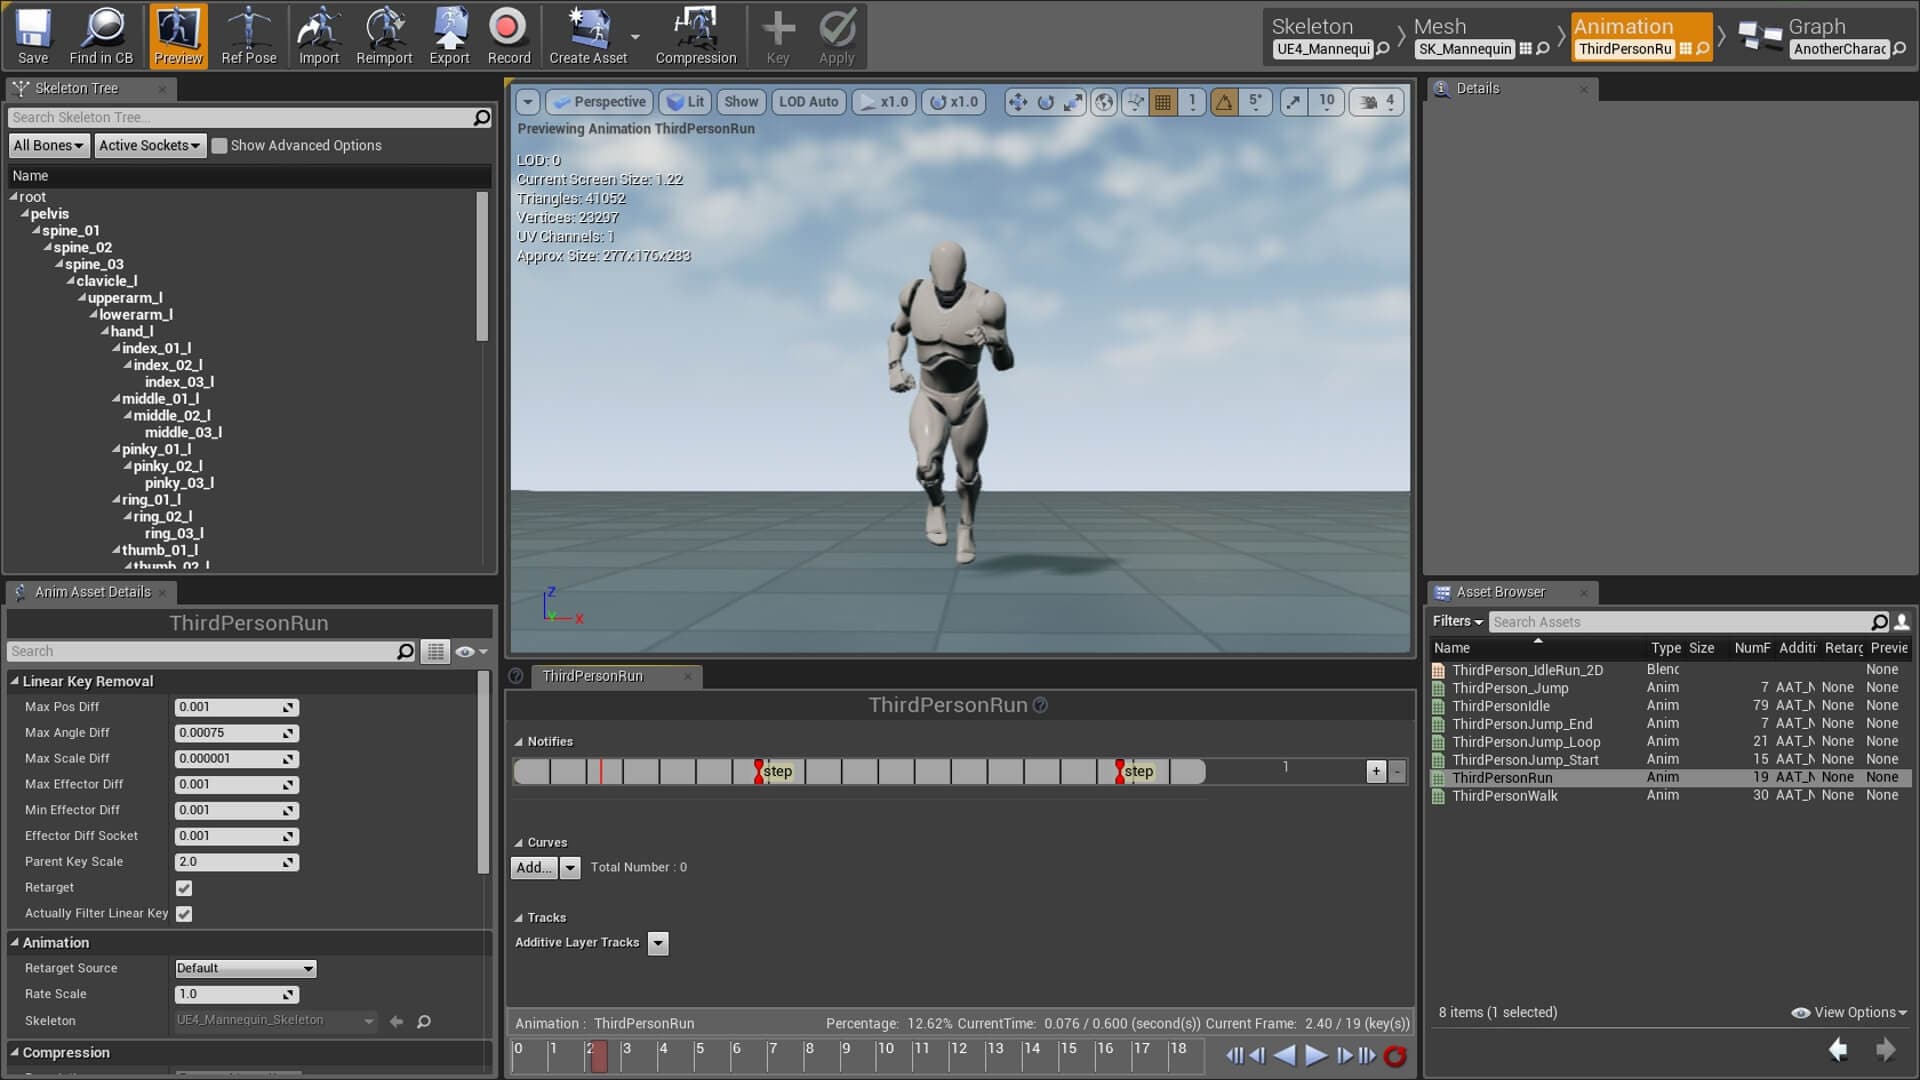Open Additive Layer Tracks dropdown

point(658,944)
